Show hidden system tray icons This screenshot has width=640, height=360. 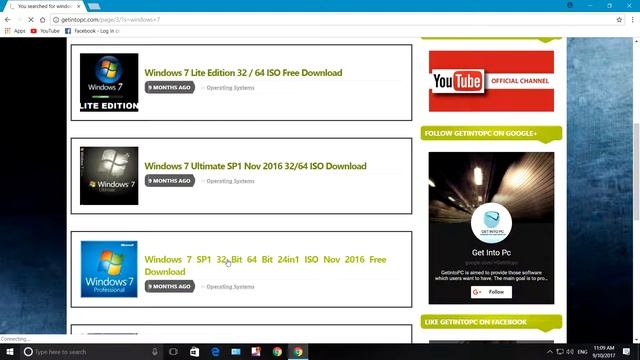[550, 352]
